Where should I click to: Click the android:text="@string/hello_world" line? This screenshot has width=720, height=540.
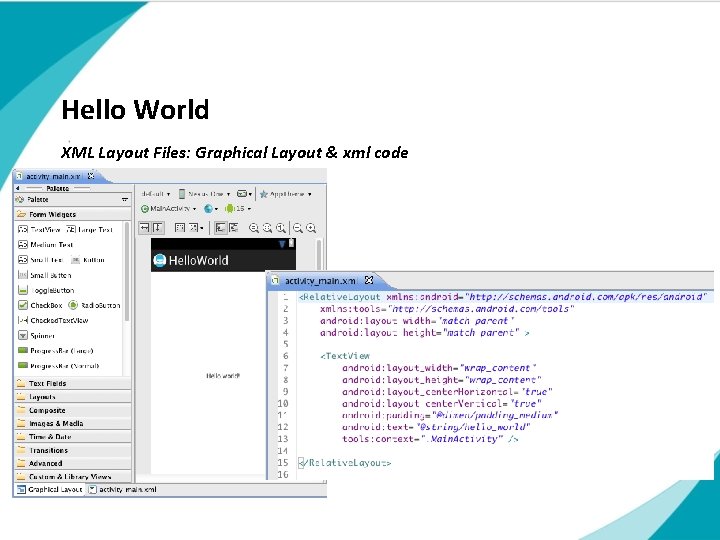pos(436,427)
